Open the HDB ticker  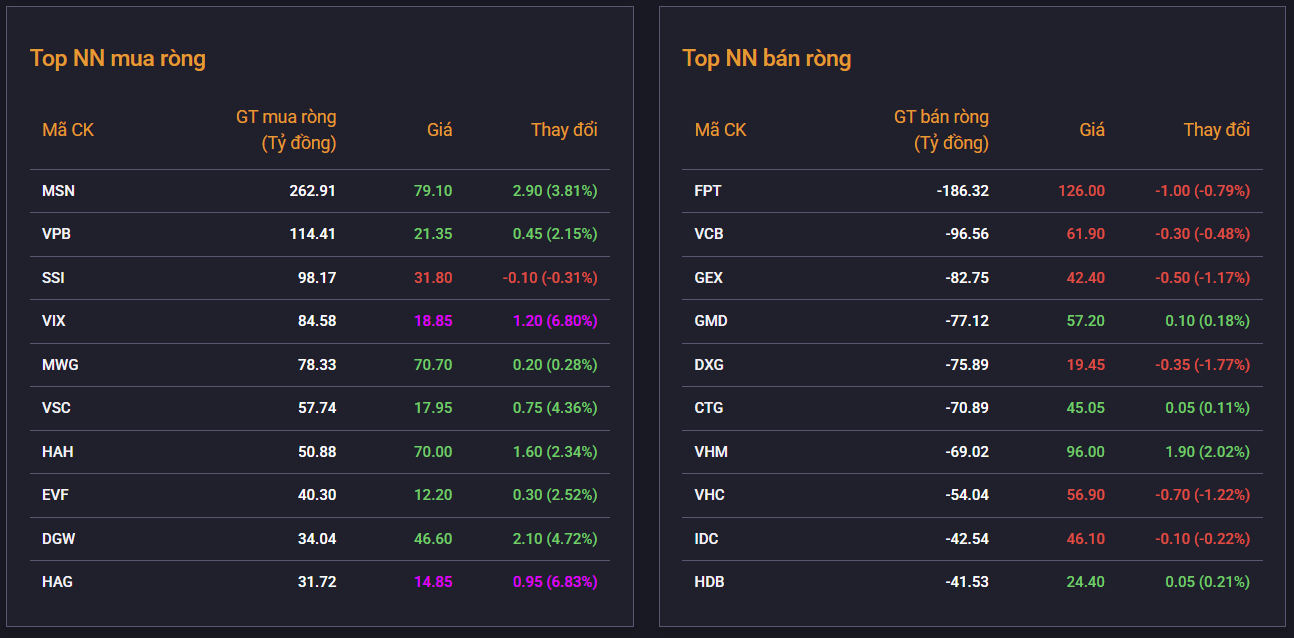710,582
